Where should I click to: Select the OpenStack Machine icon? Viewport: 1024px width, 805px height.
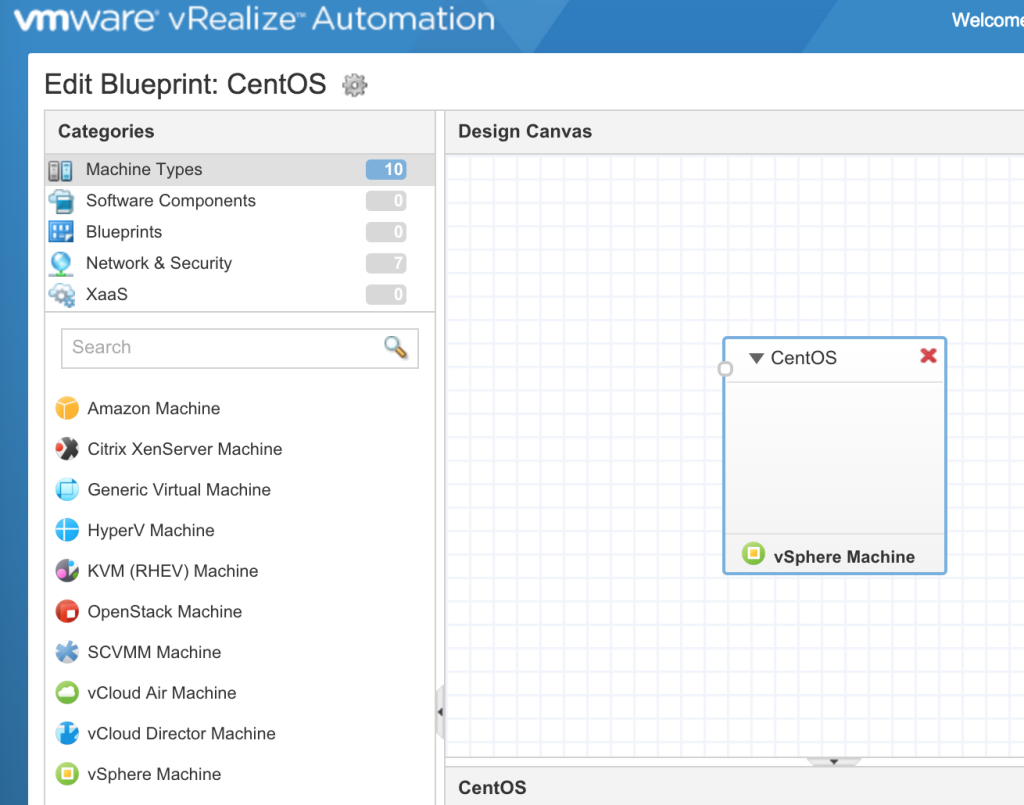click(x=69, y=611)
